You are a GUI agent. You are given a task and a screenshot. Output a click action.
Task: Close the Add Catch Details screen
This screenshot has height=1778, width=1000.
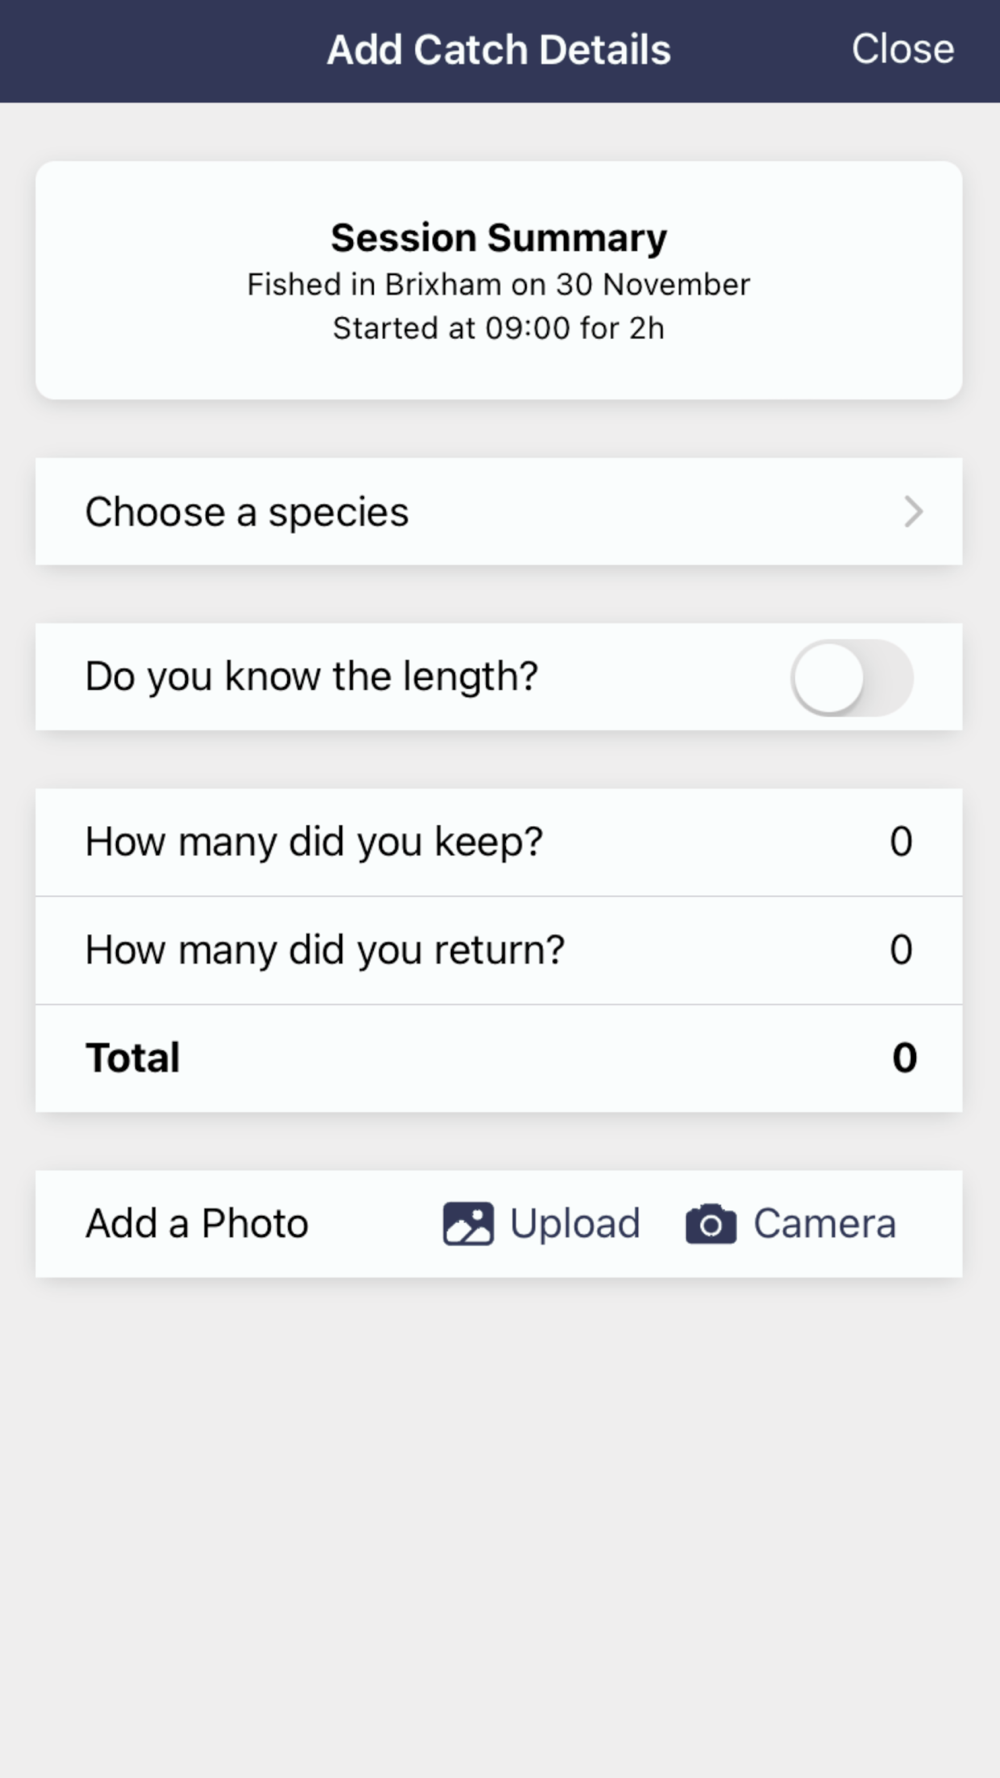point(902,49)
